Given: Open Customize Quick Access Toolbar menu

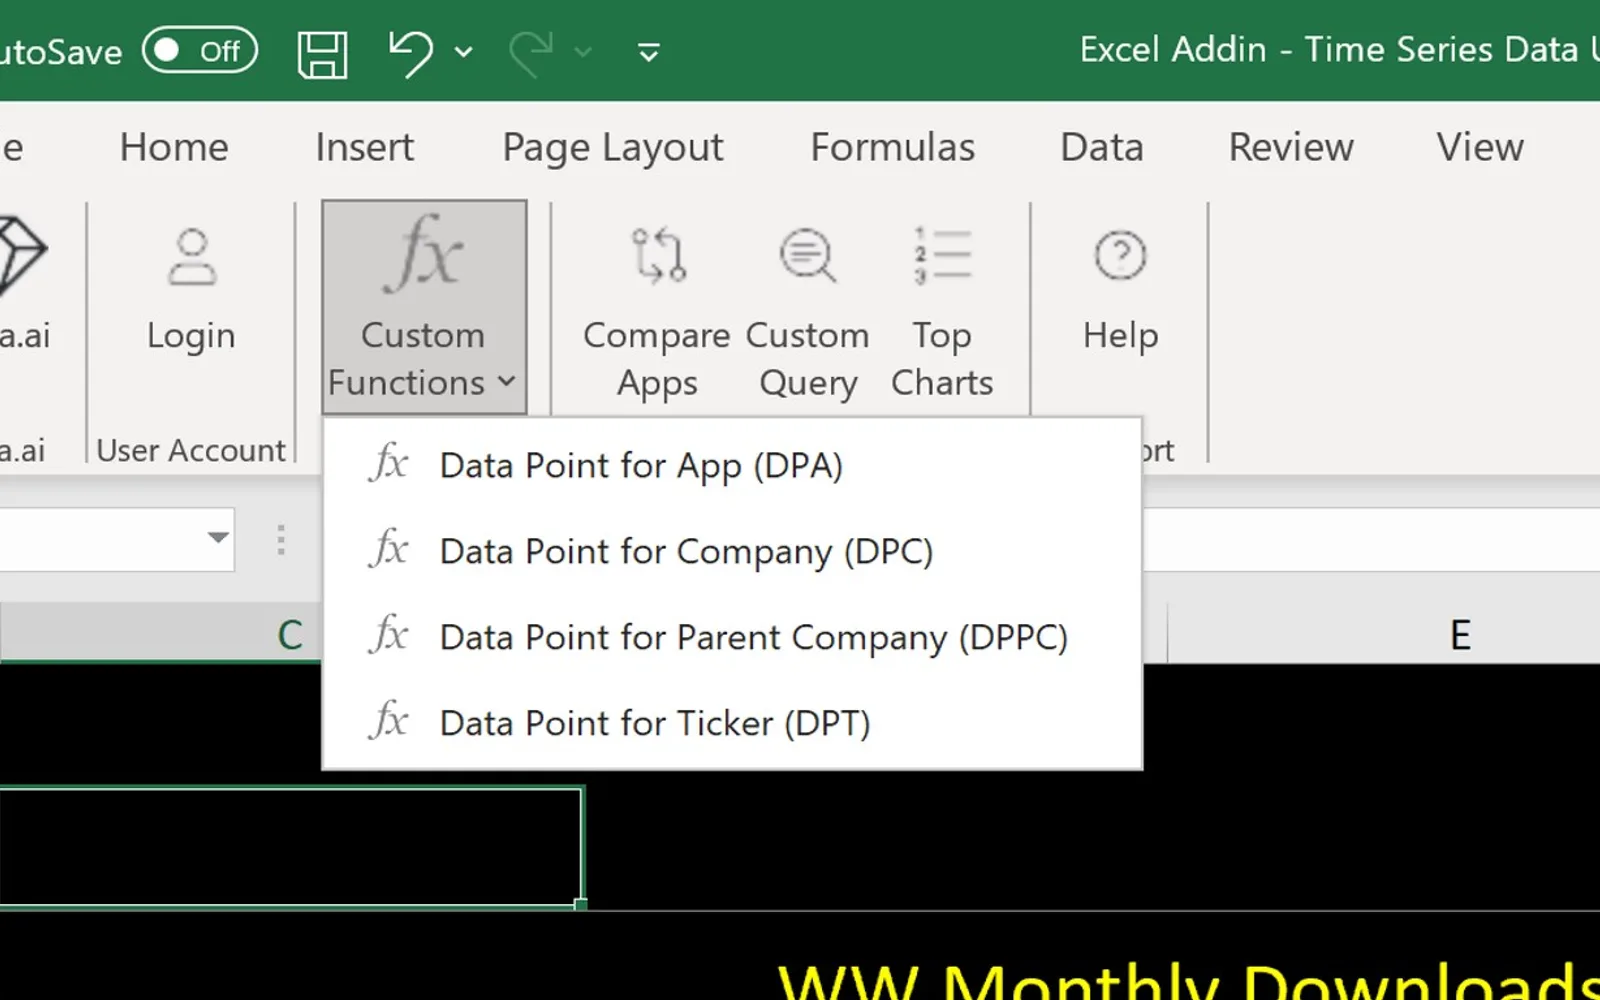Looking at the screenshot, I should 649,52.
